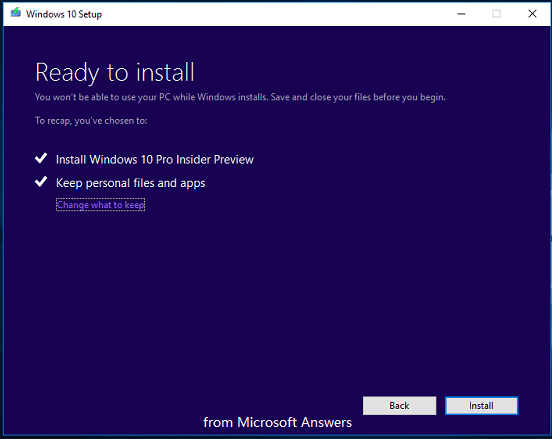The width and height of the screenshot is (552, 439).
Task: Click checkmark beside Keep personal files
Action: point(41,182)
